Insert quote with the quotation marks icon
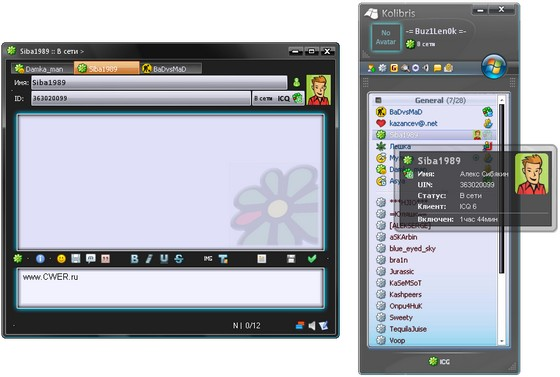 pyautogui.click(x=105, y=258)
